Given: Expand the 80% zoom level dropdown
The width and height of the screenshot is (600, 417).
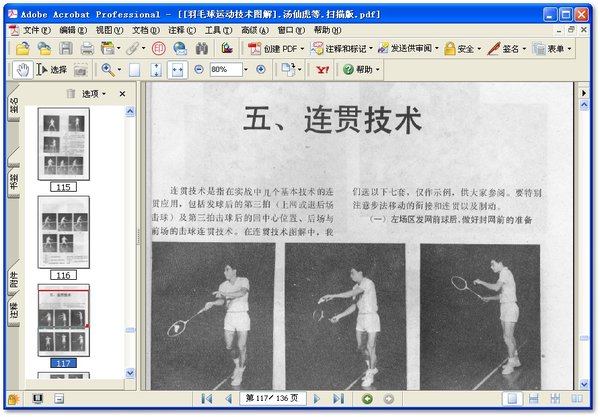Looking at the screenshot, I should 247,70.
